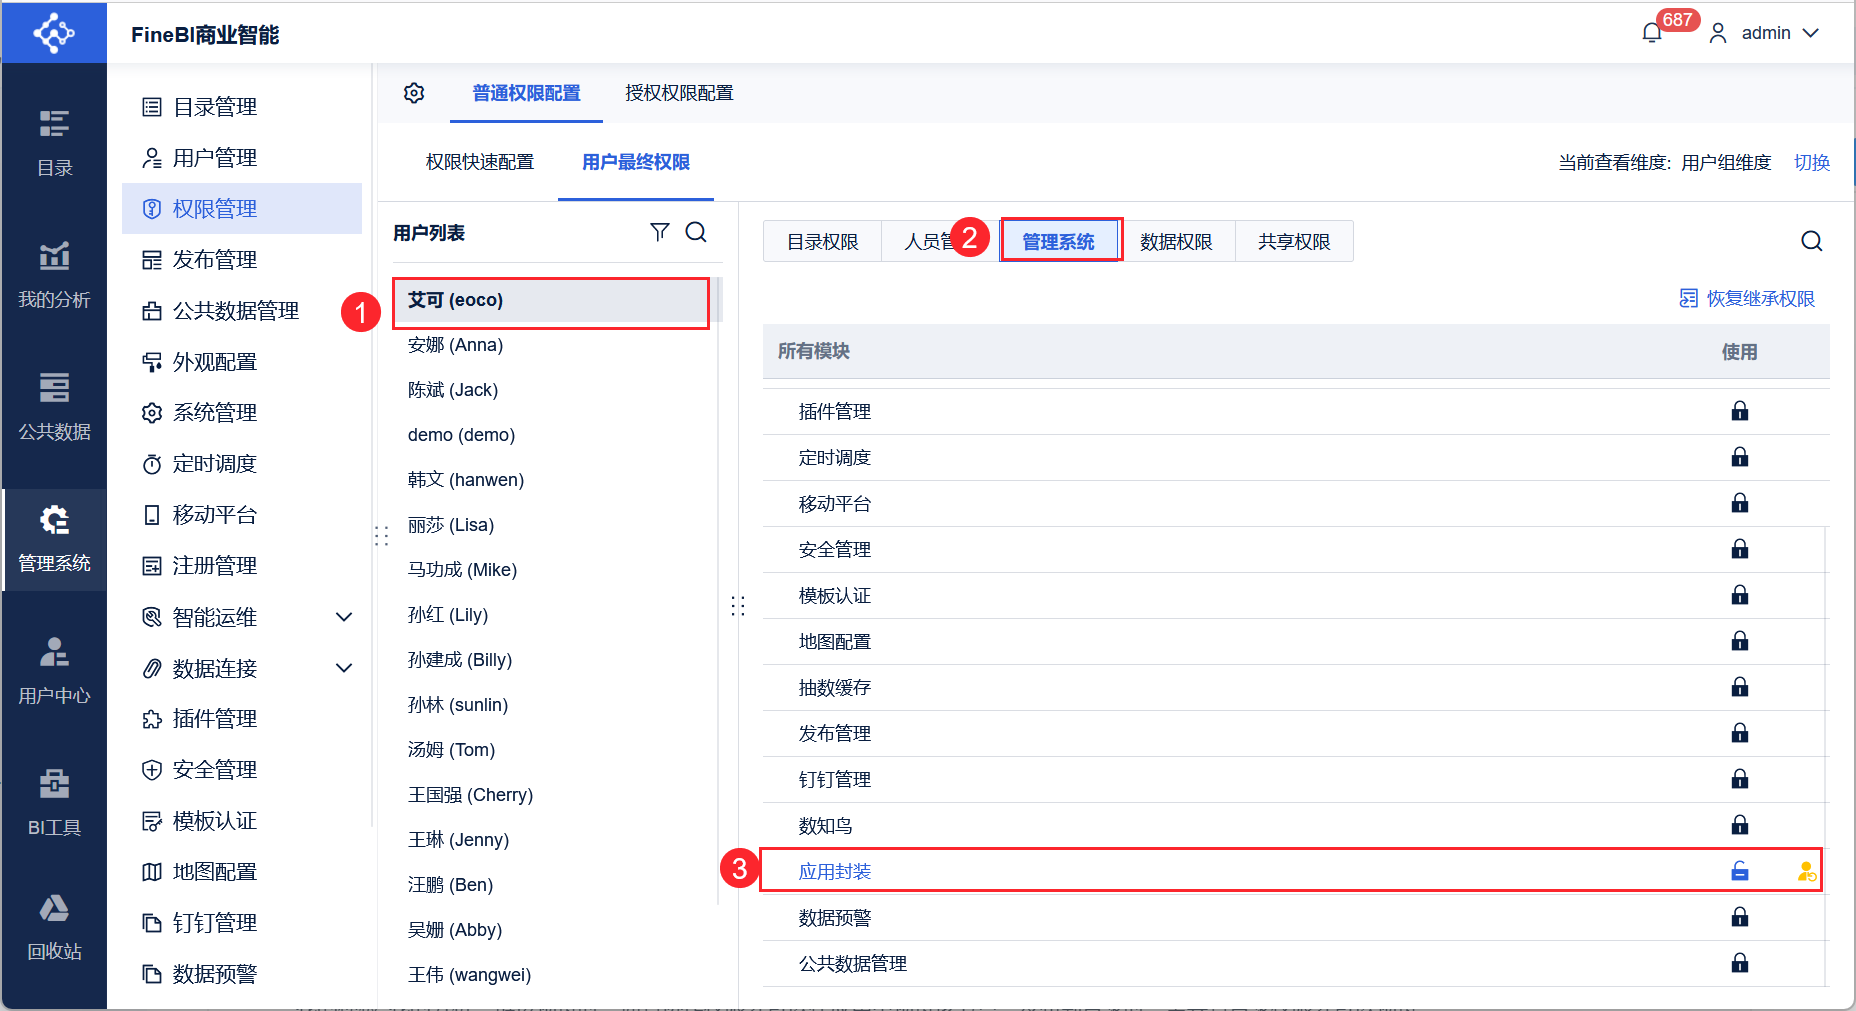
Task: Toggle use lock for 移动平台
Action: [x=1740, y=503]
